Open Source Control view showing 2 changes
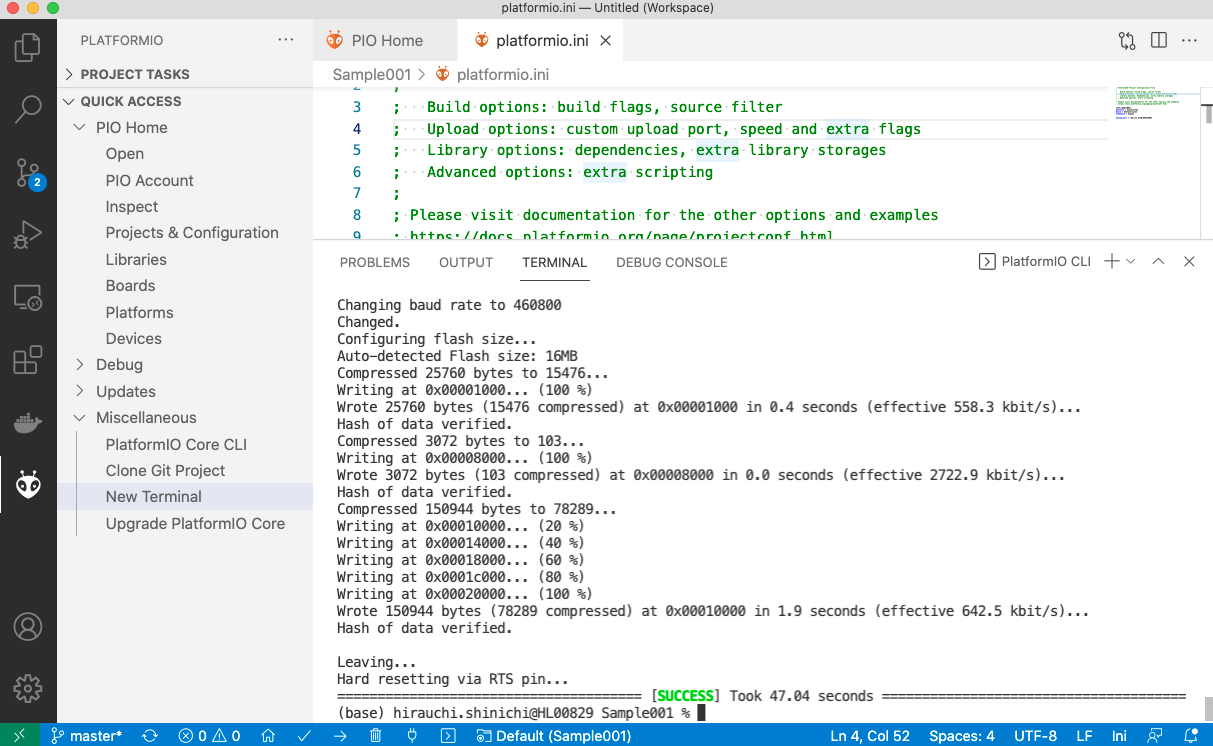 (27, 172)
